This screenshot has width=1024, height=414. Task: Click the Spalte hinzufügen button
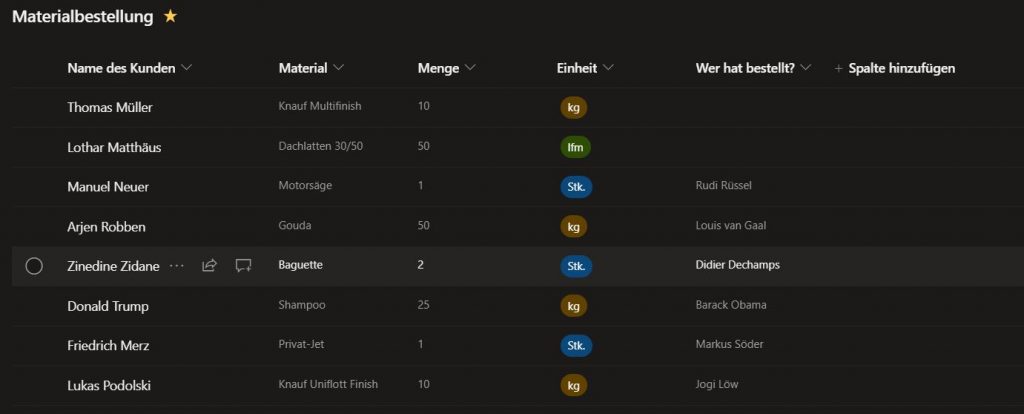(x=900, y=69)
